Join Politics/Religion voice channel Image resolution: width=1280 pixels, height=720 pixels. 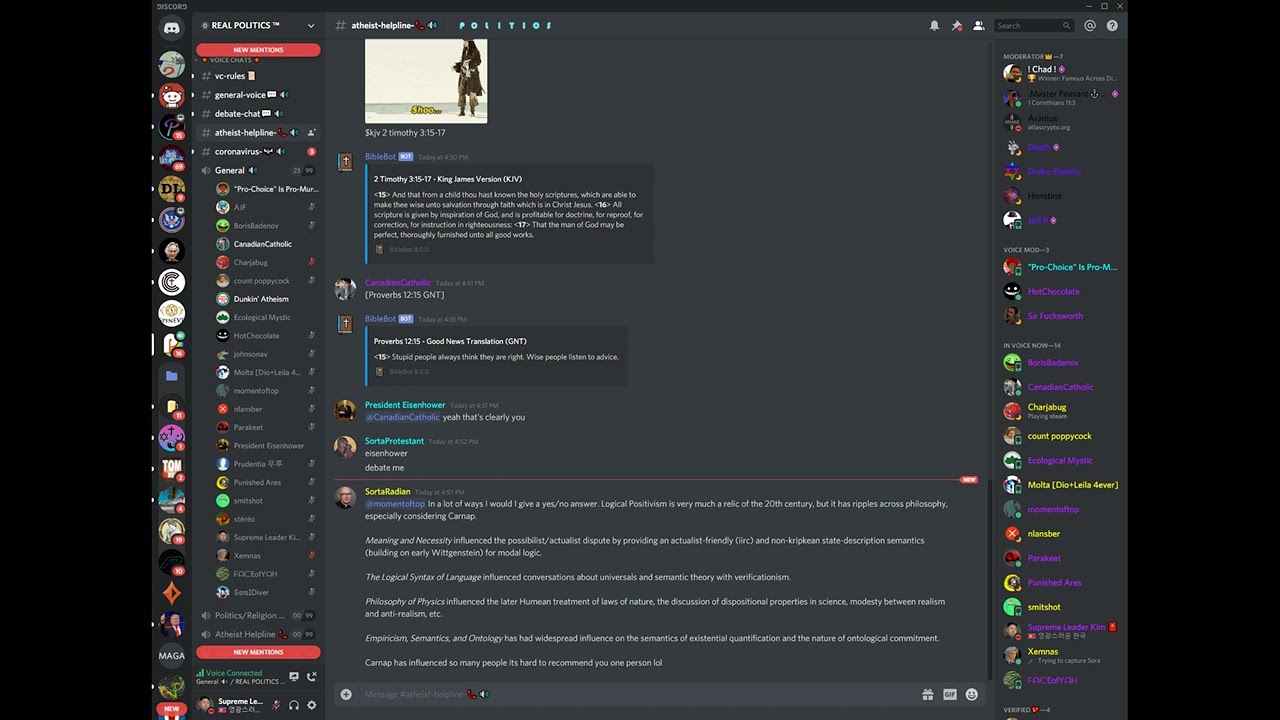(258, 616)
